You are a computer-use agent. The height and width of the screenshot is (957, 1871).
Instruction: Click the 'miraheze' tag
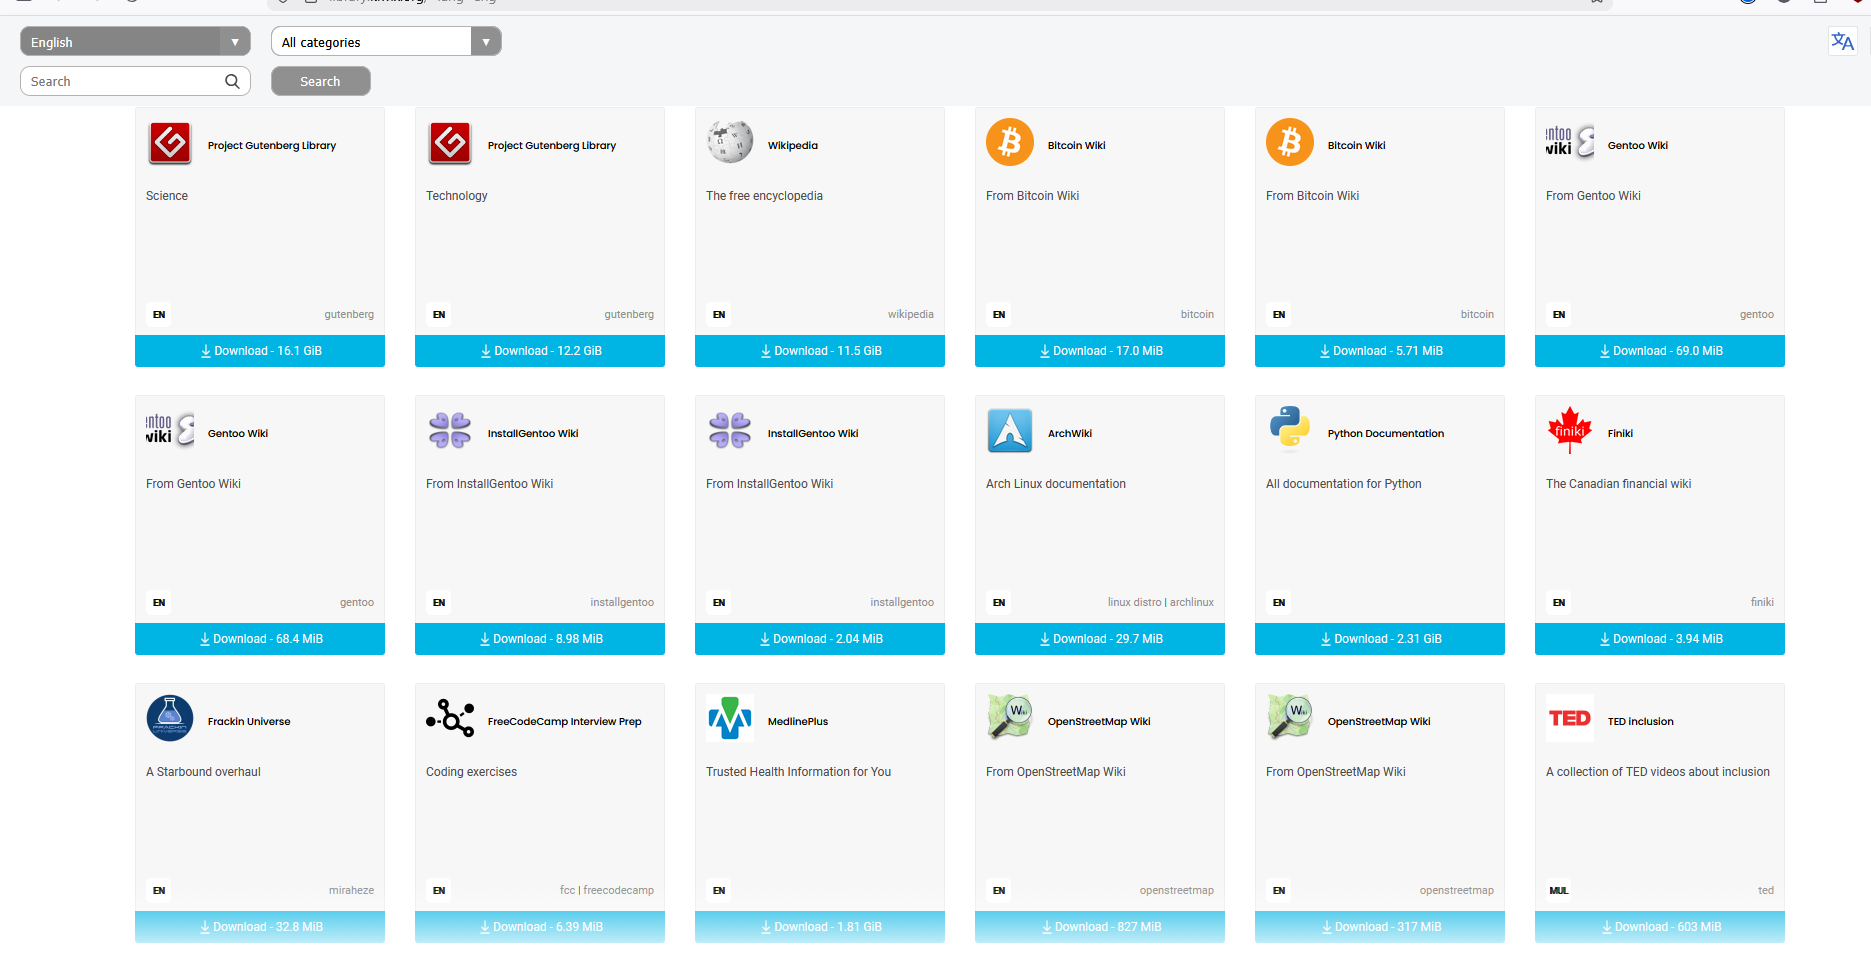(351, 890)
